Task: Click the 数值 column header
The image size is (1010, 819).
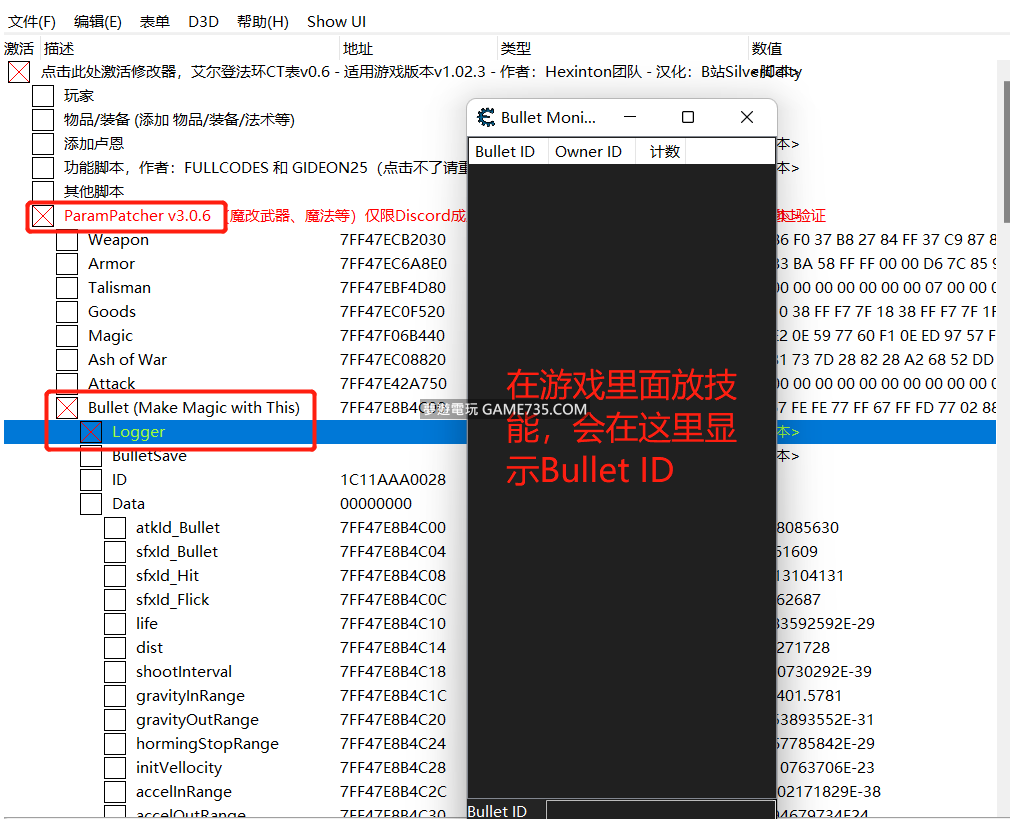Action: coord(873,48)
